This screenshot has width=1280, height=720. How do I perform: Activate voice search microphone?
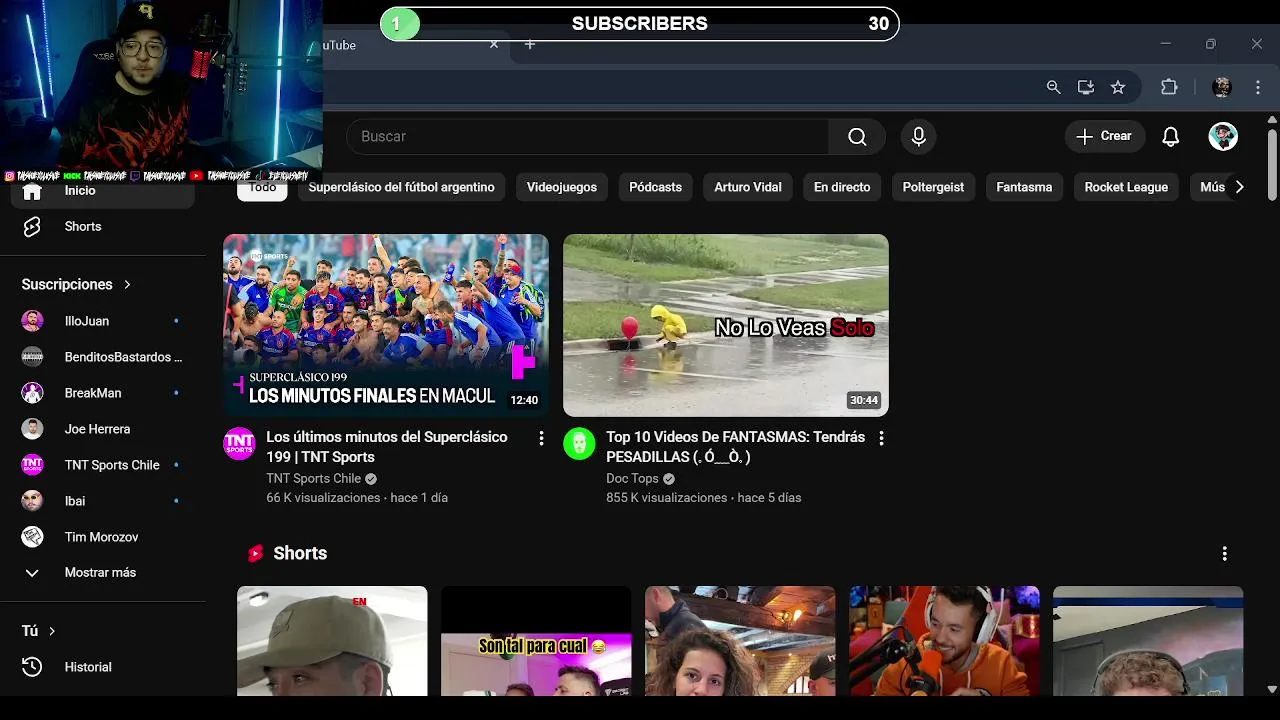point(919,137)
